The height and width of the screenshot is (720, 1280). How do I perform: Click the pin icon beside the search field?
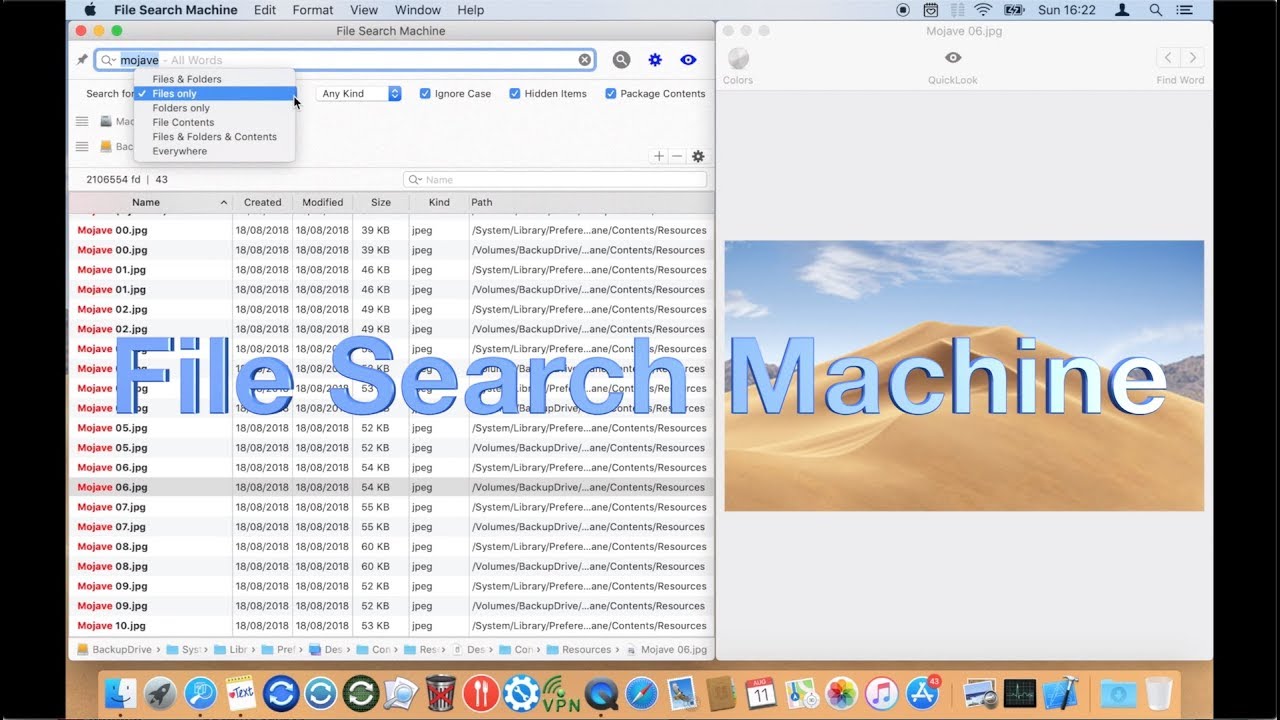click(82, 60)
